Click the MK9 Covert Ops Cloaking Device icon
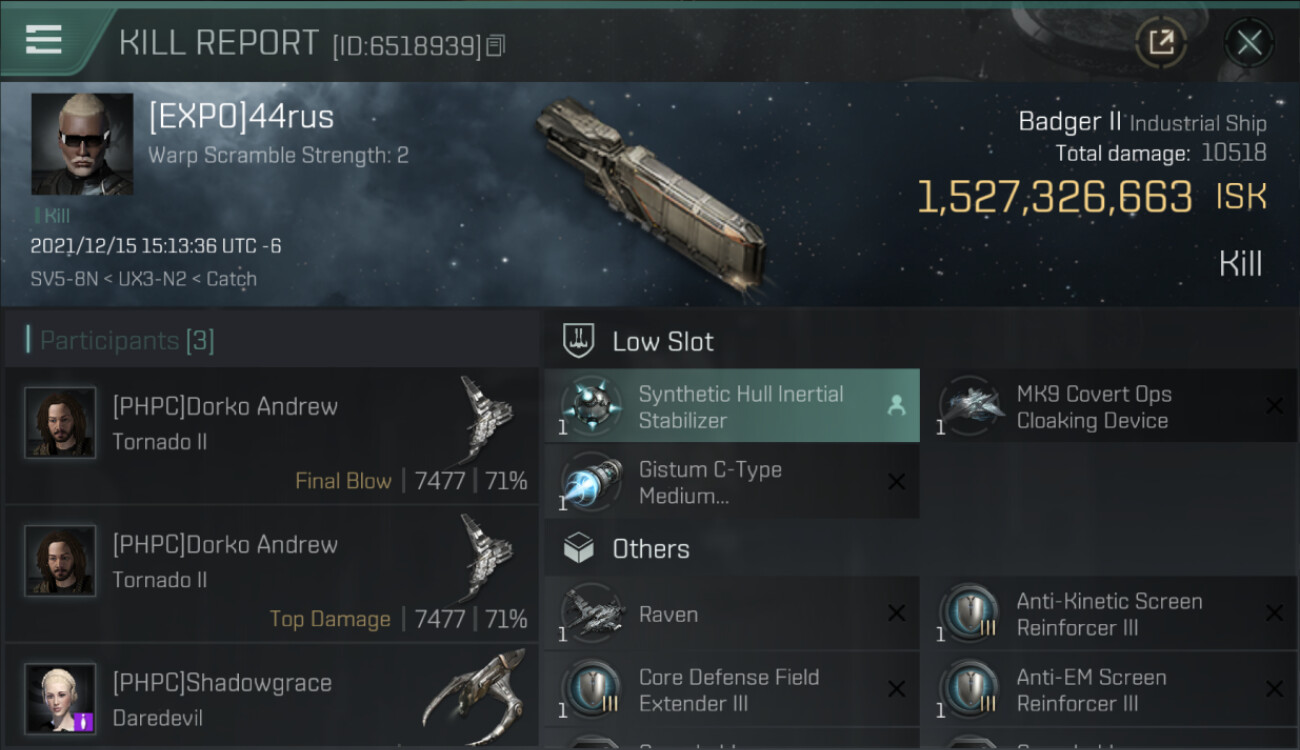Viewport: 1300px width, 750px height. click(970, 405)
